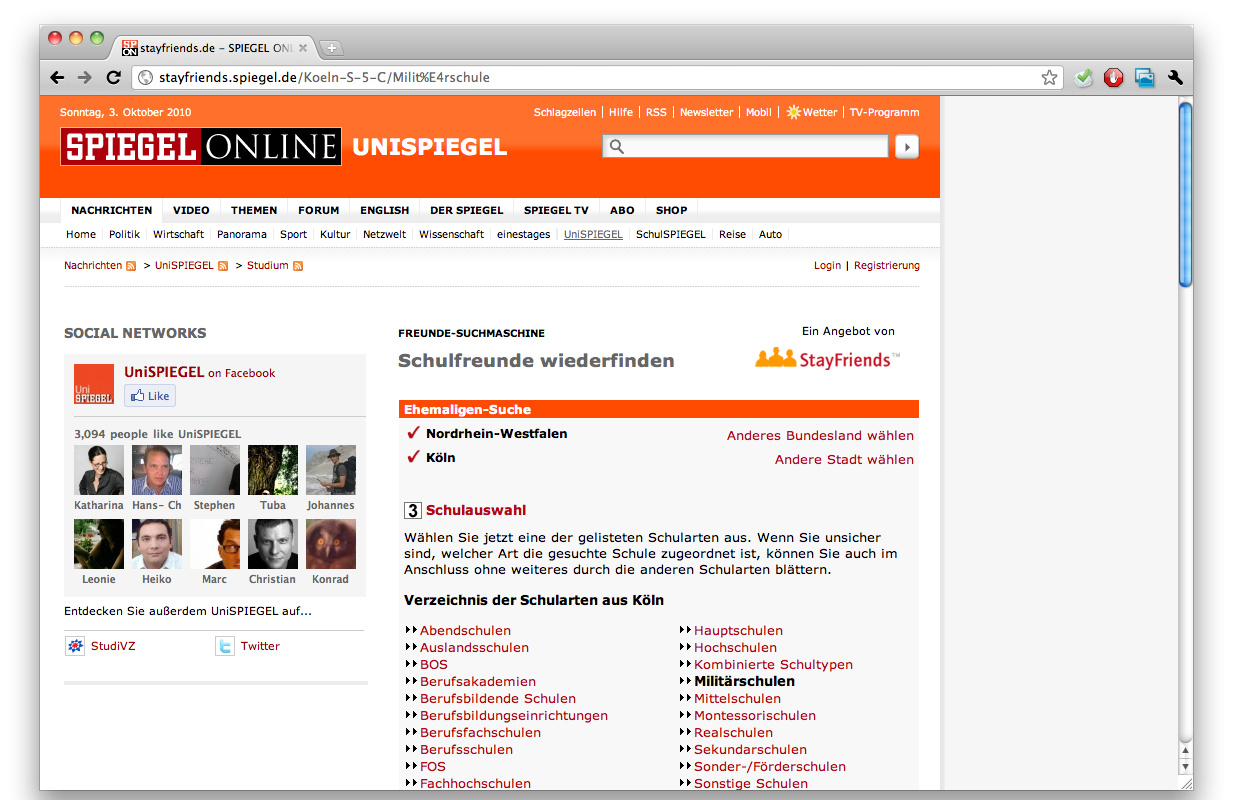Click the StayFriends logo

[828, 359]
